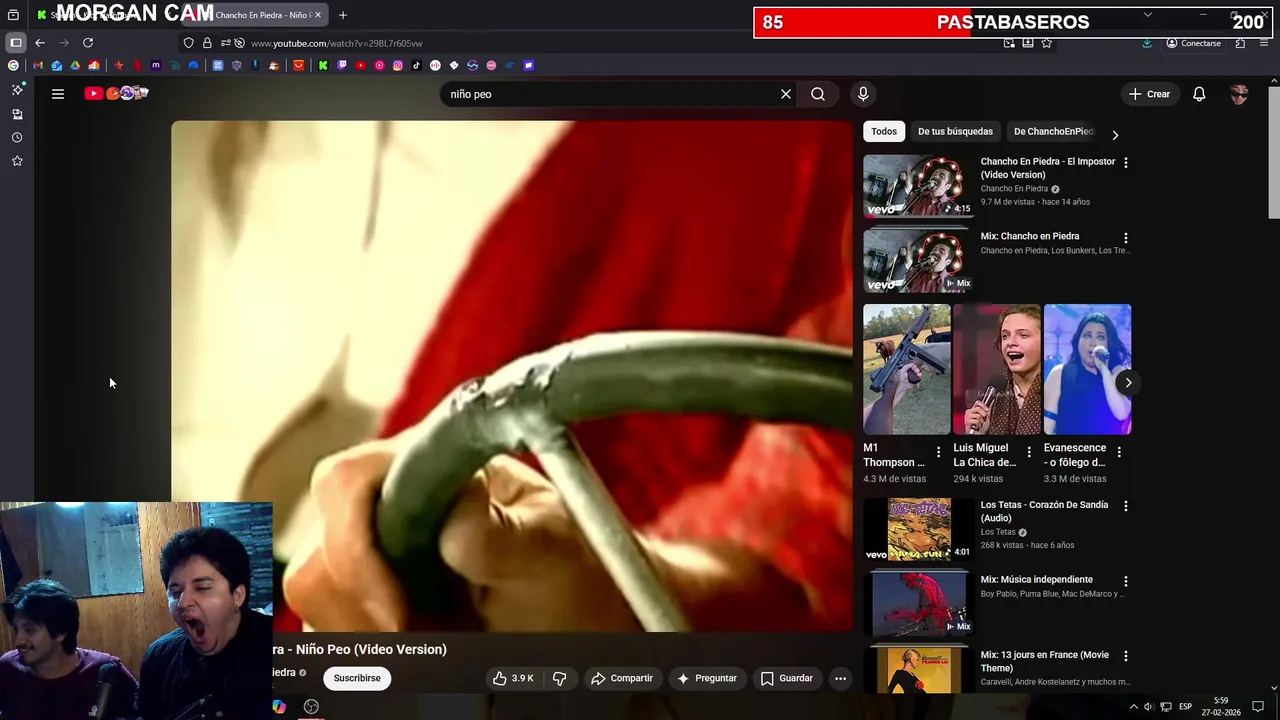
Task: Open the Instagram bookmark
Action: tap(398, 65)
